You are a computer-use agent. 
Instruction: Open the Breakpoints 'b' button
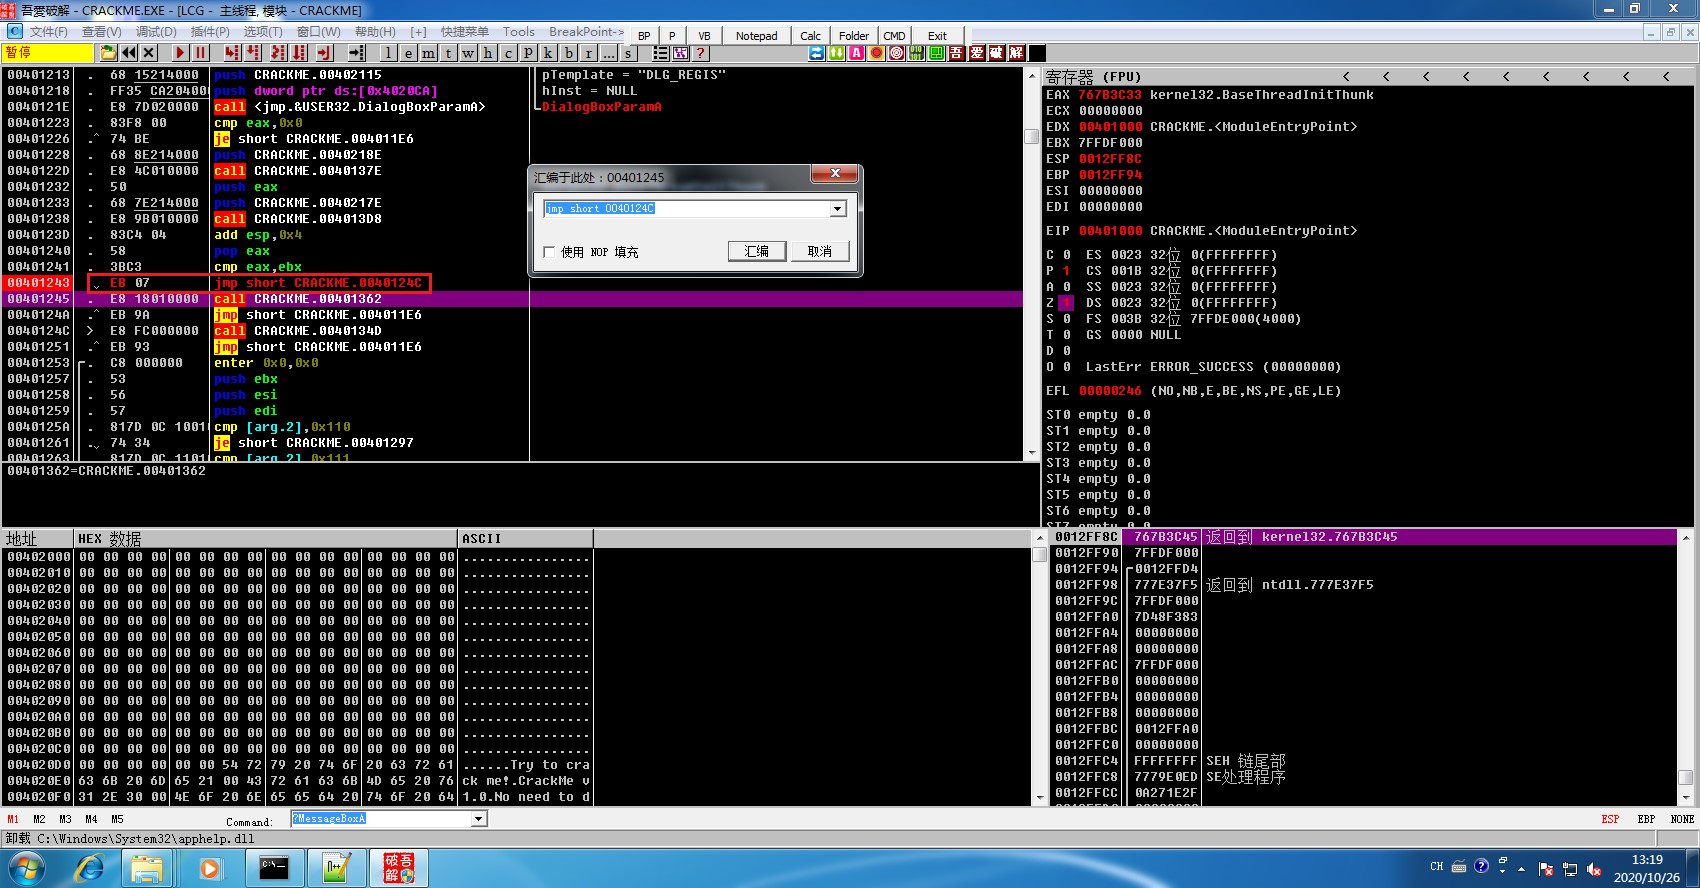(x=569, y=53)
